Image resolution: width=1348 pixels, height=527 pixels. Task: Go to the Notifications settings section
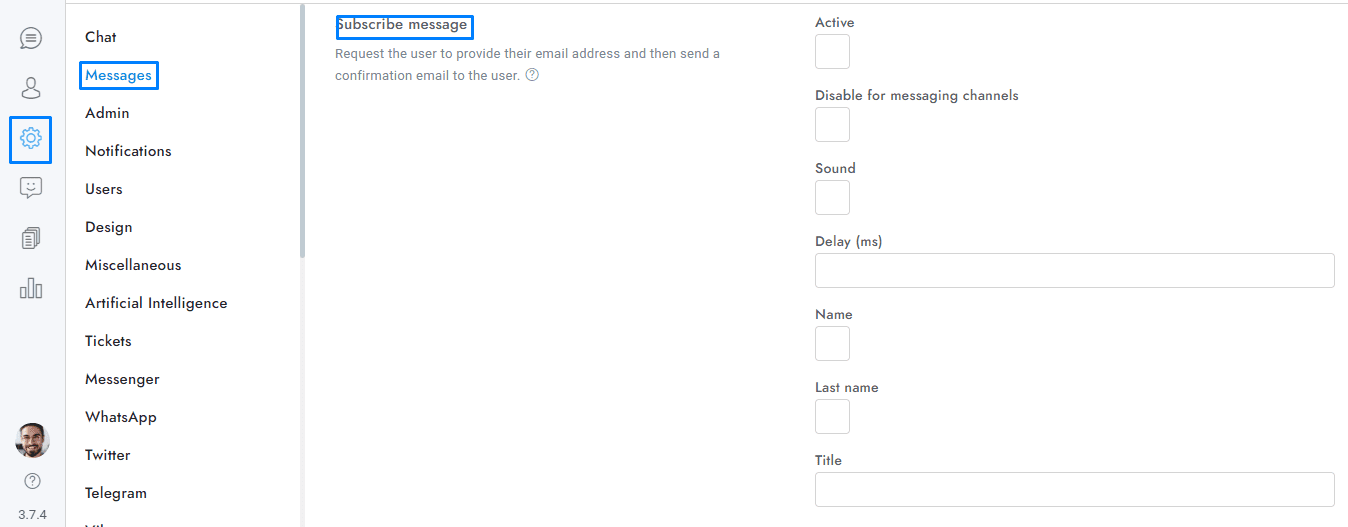(x=128, y=151)
